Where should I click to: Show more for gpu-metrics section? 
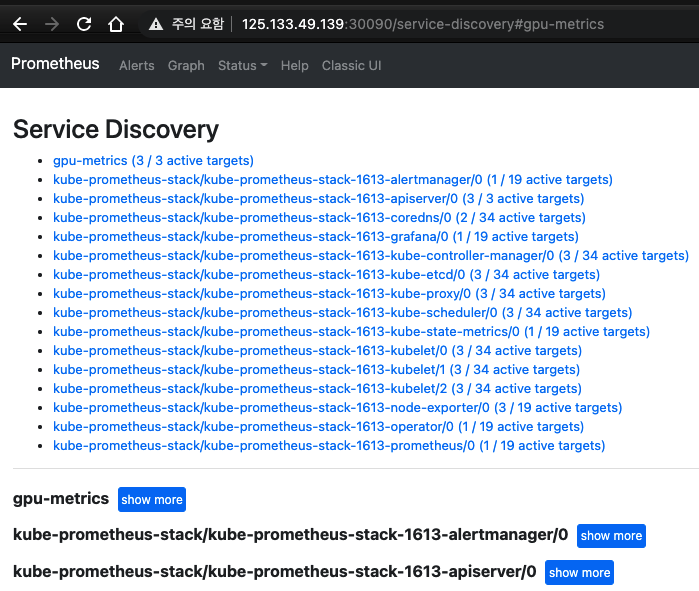coord(152,500)
